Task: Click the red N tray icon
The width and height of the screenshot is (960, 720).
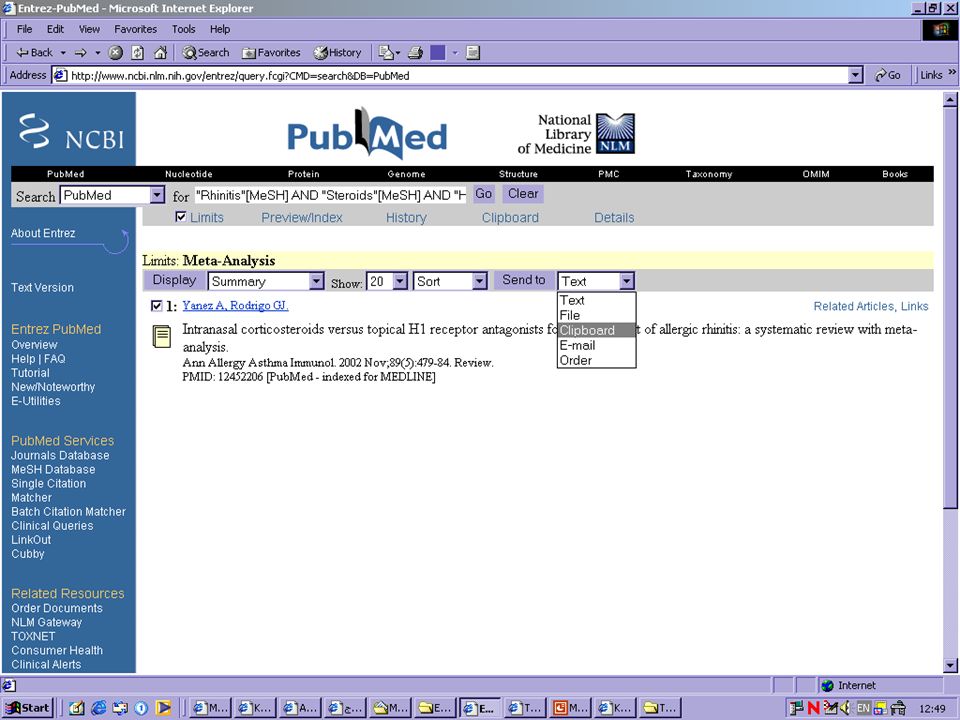Action: (x=813, y=708)
